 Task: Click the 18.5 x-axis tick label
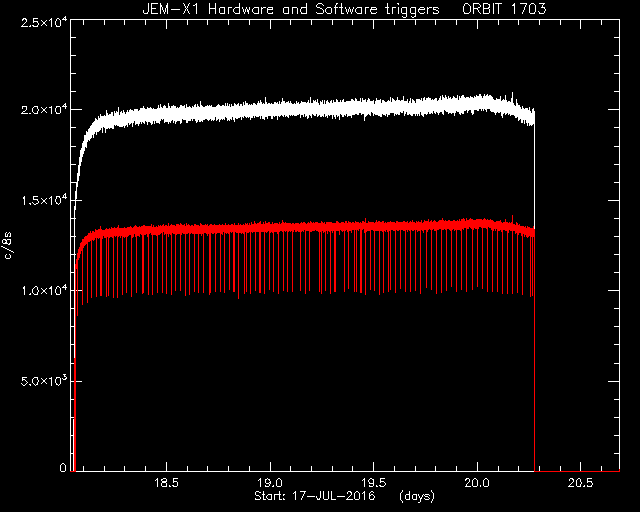coord(167,483)
